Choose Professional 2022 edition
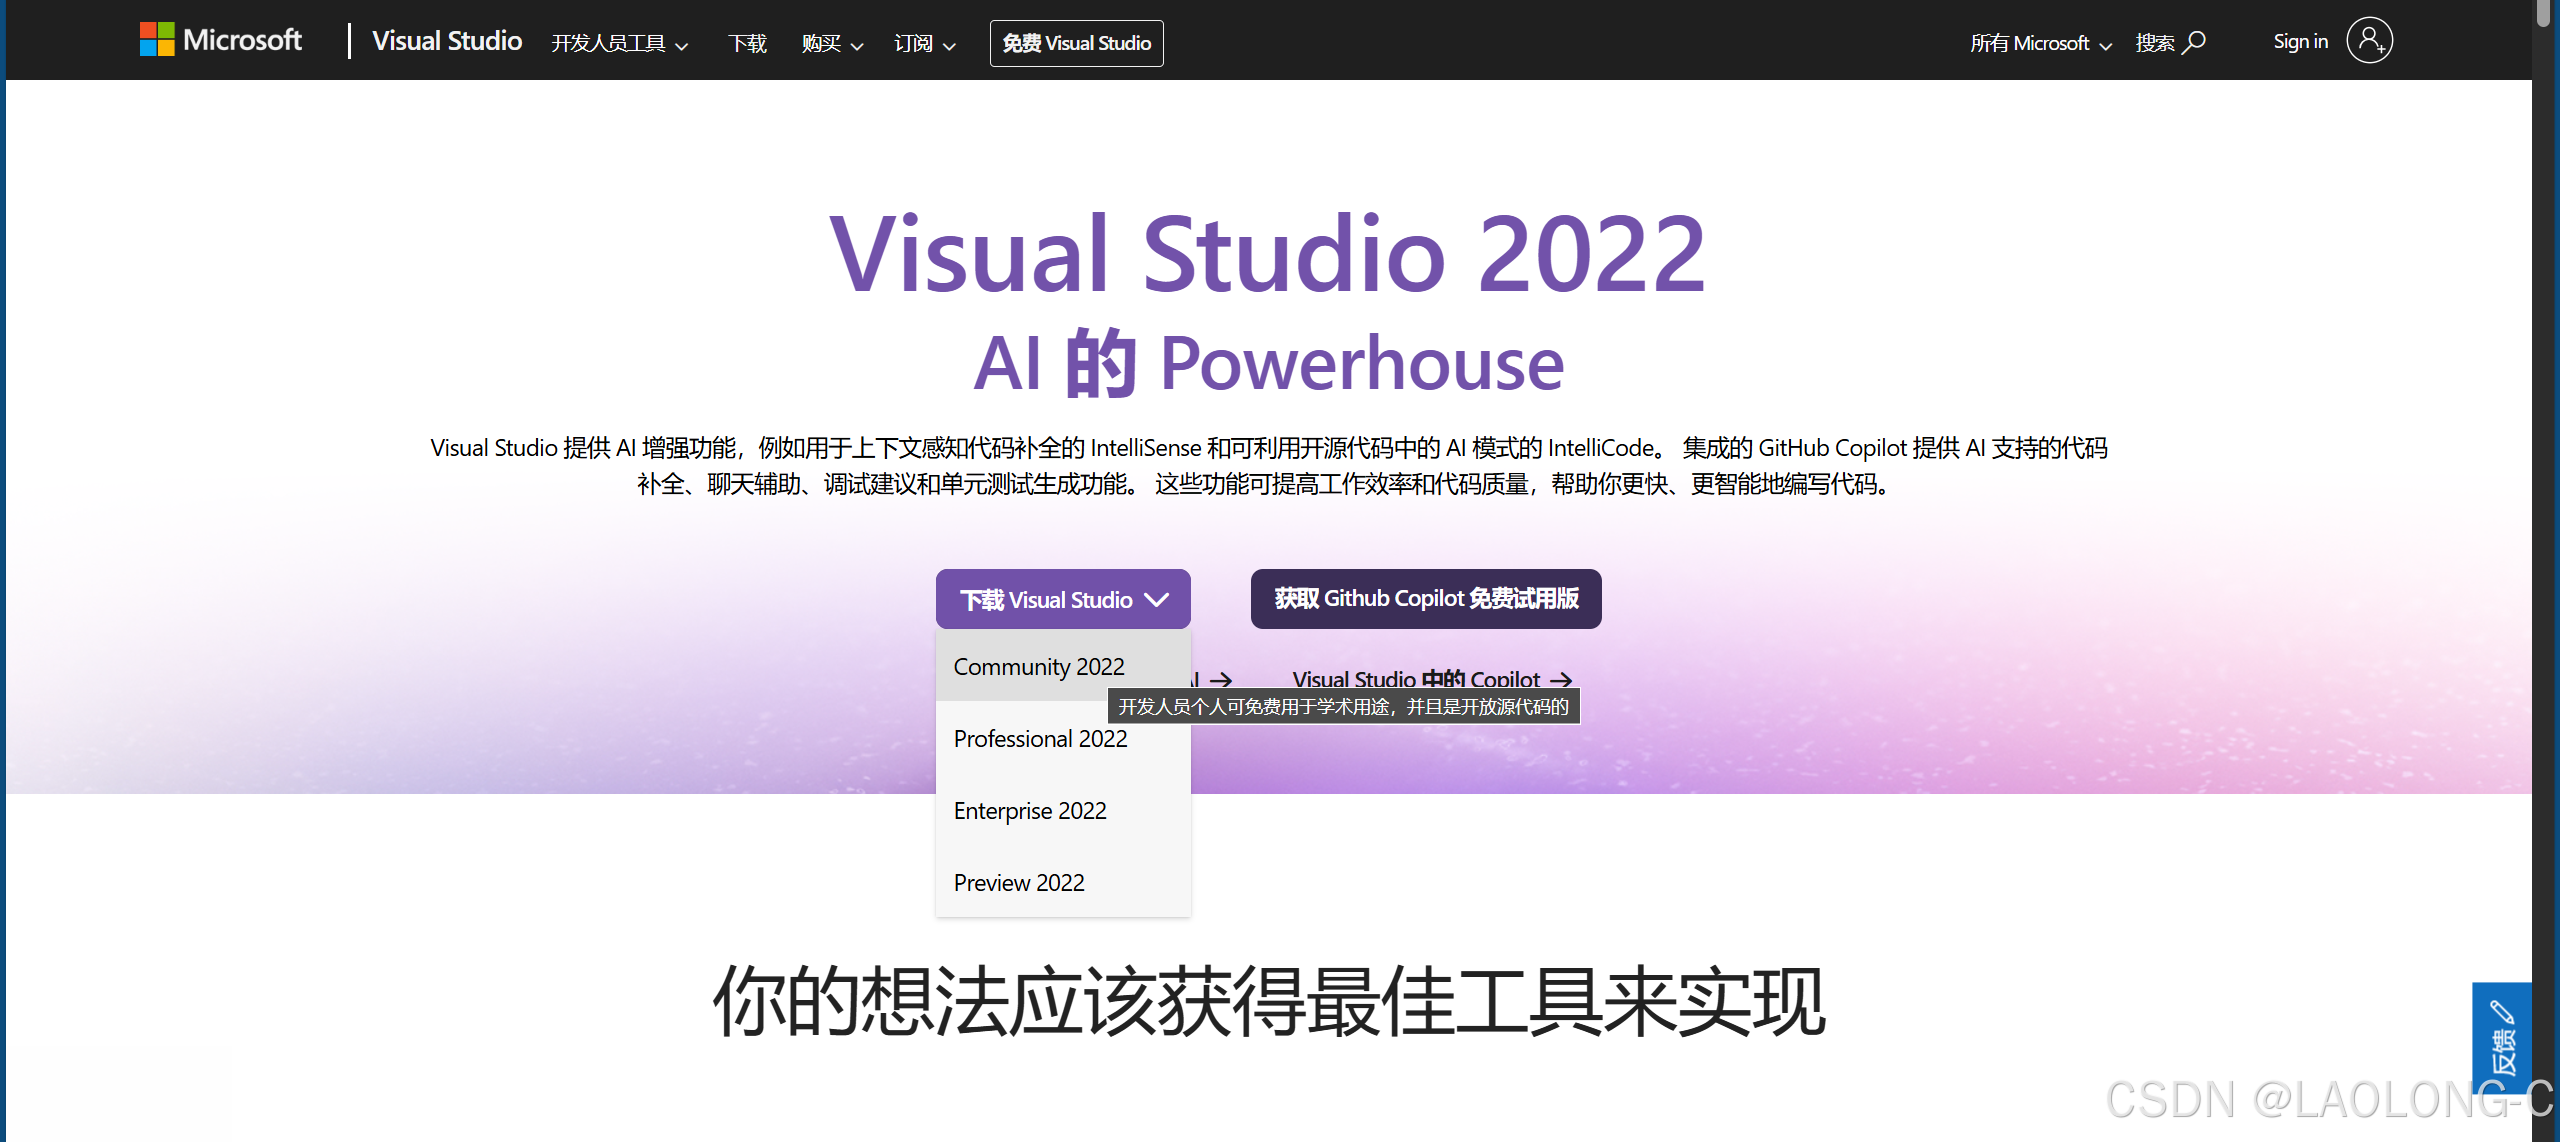2560x1142 pixels. click(1040, 739)
